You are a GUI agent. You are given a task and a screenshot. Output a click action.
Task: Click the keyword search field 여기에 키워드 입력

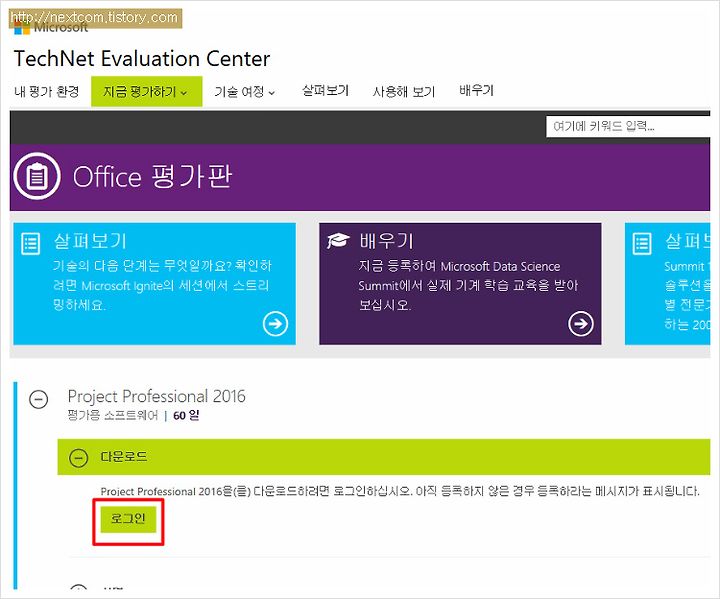(x=628, y=126)
